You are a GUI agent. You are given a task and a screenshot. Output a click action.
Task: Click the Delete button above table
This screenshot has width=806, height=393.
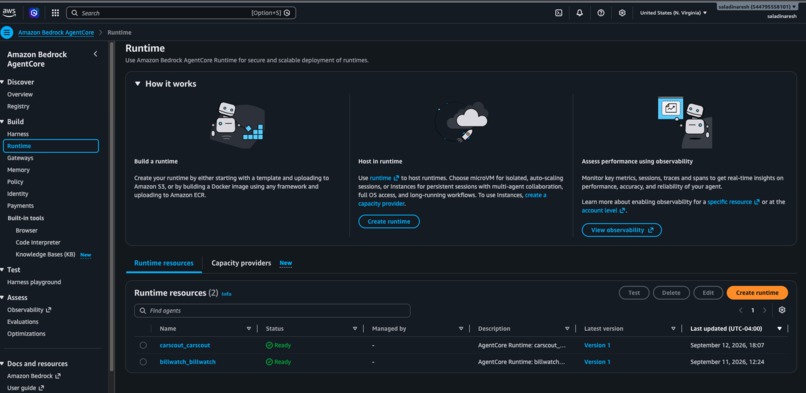pos(671,293)
